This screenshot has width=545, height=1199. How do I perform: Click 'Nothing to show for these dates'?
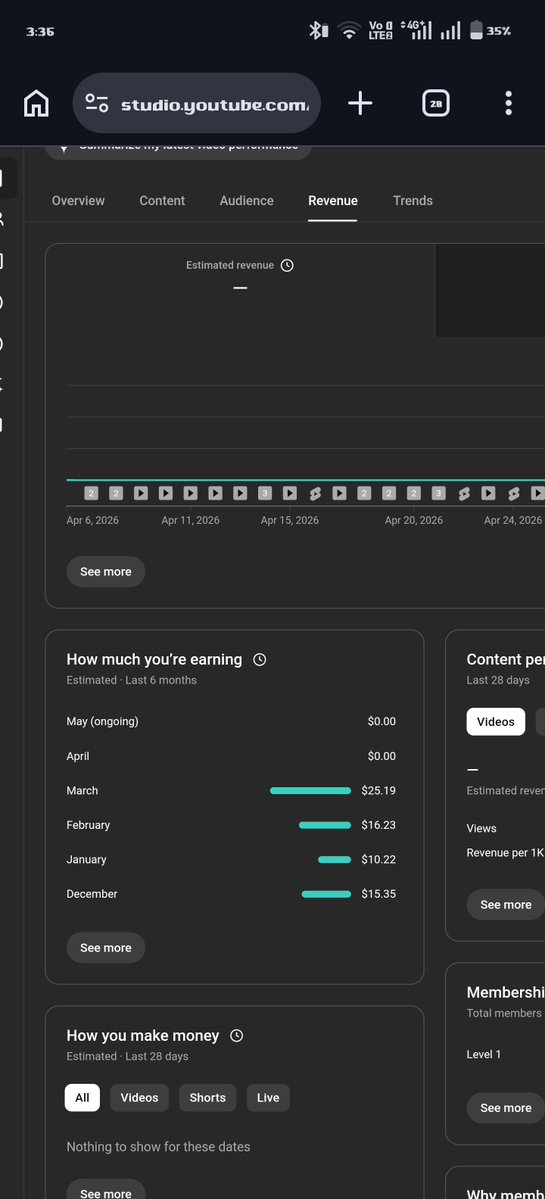(x=158, y=1146)
